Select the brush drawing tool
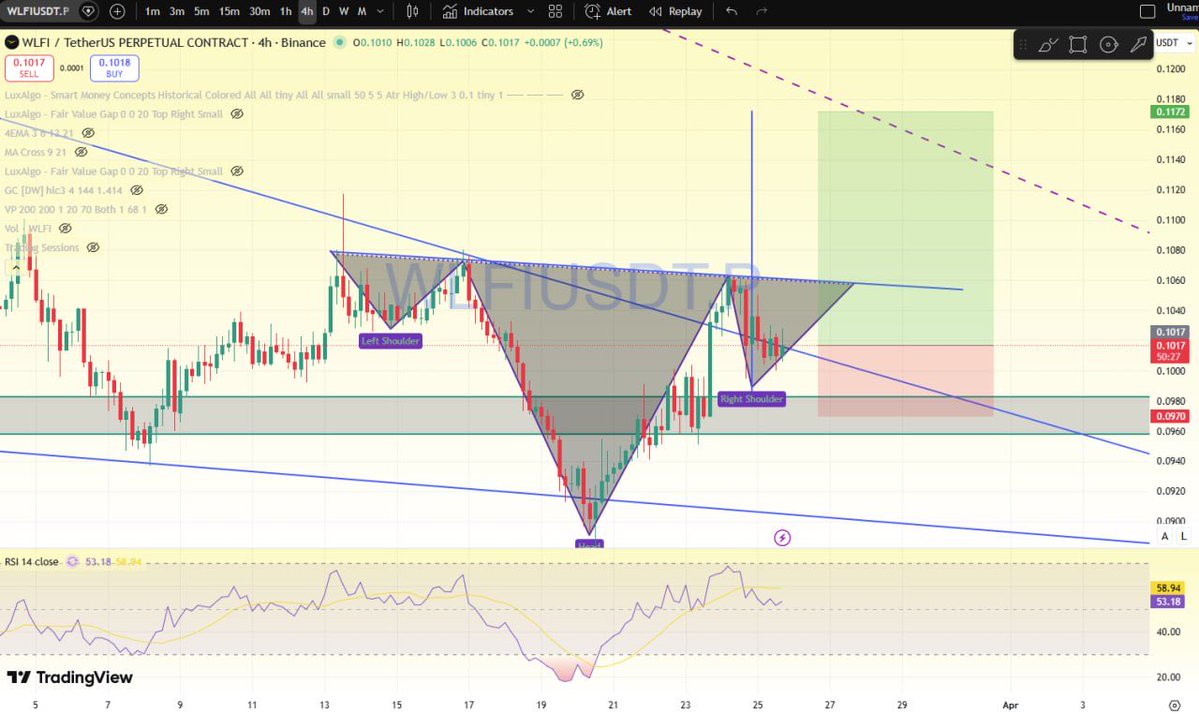This screenshot has width=1199, height=714. pos(1049,45)
